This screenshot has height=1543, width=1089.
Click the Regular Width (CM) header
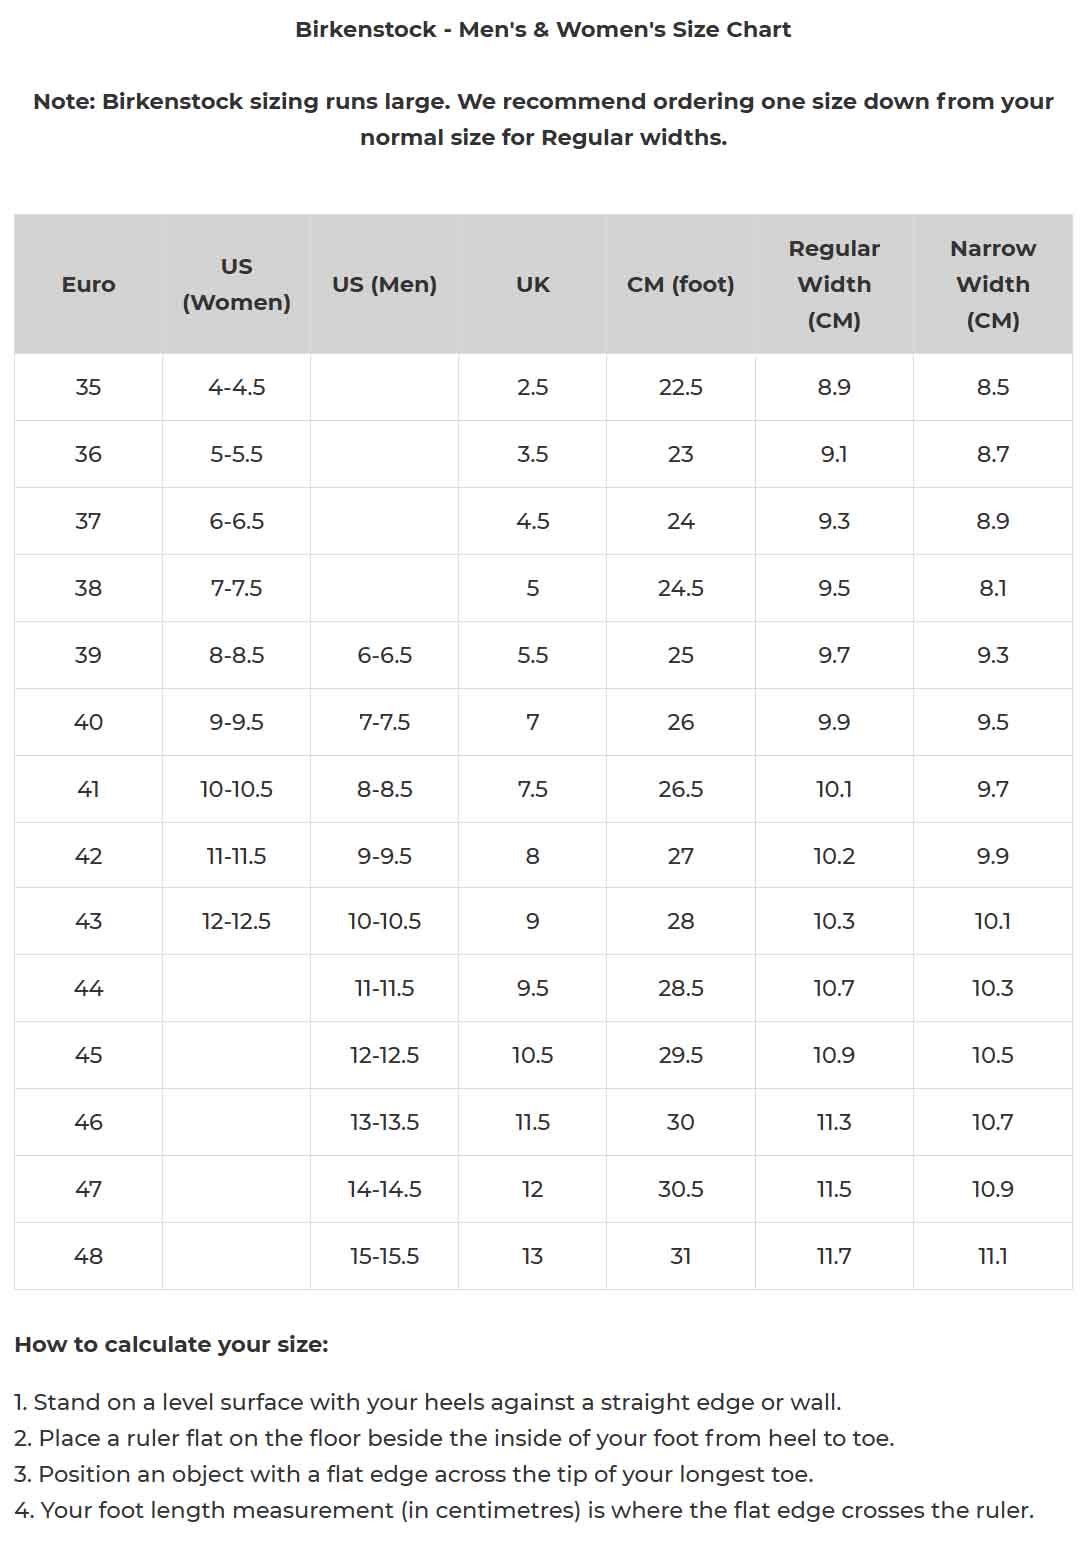click(x=834, y=285)
